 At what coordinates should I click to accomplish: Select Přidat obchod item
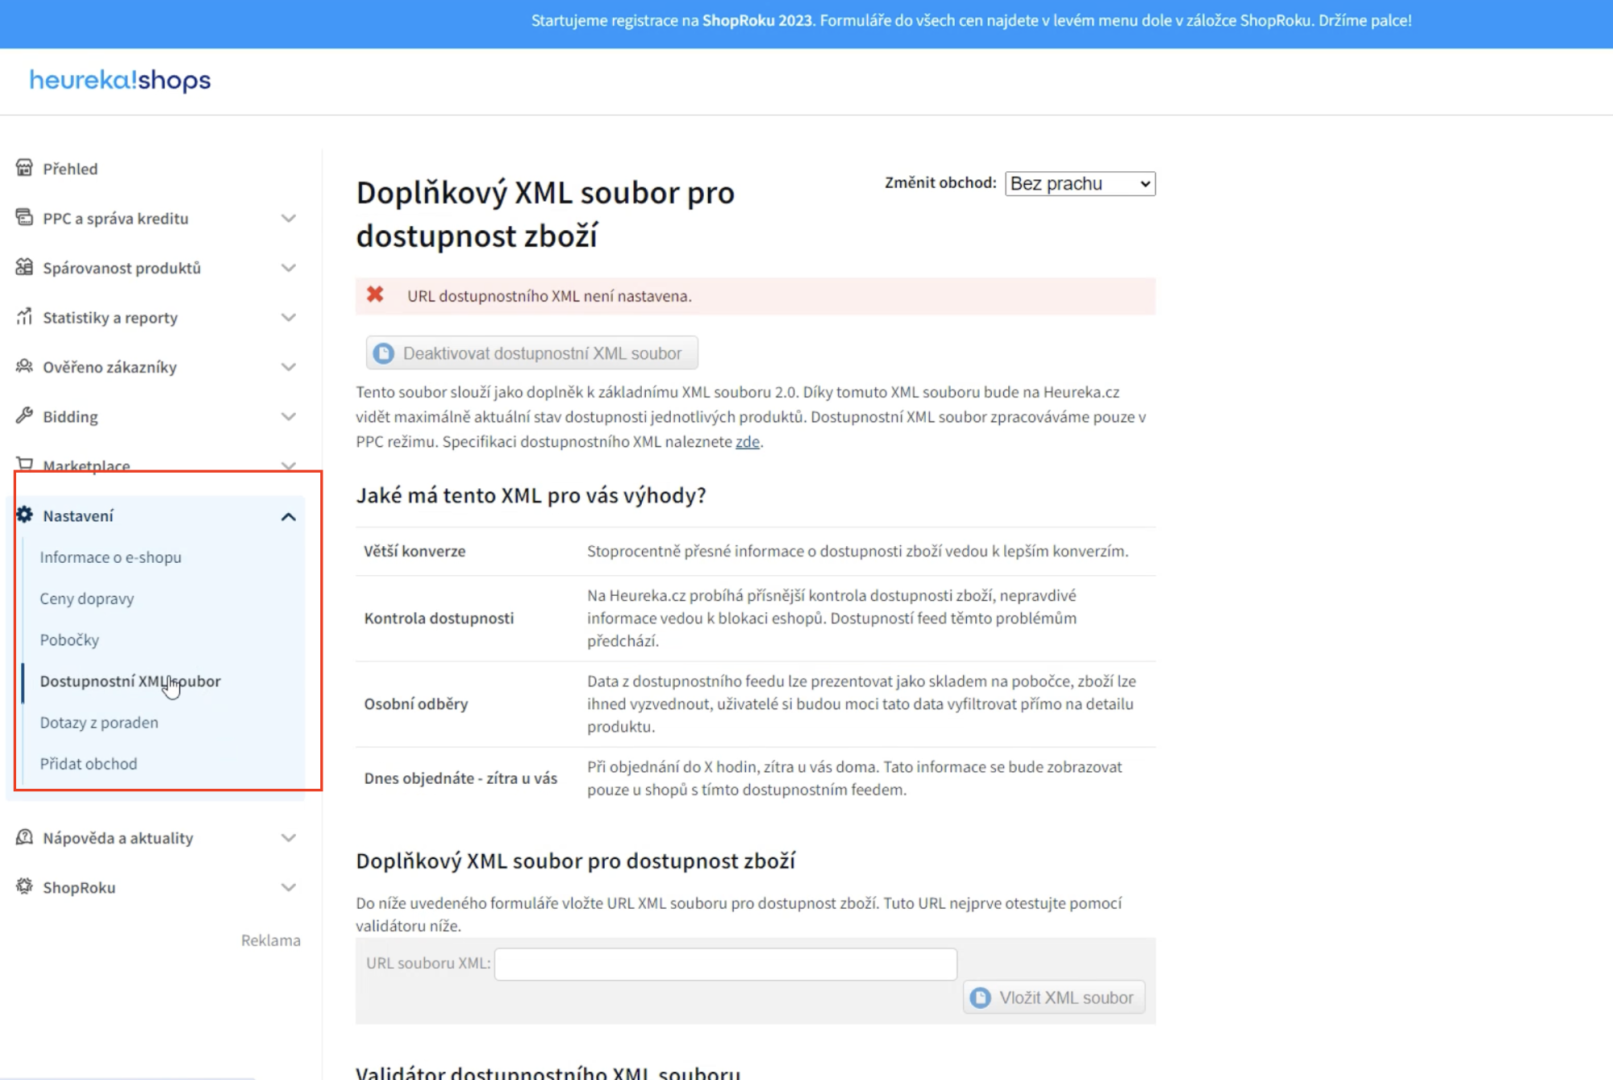click(88, 764)
